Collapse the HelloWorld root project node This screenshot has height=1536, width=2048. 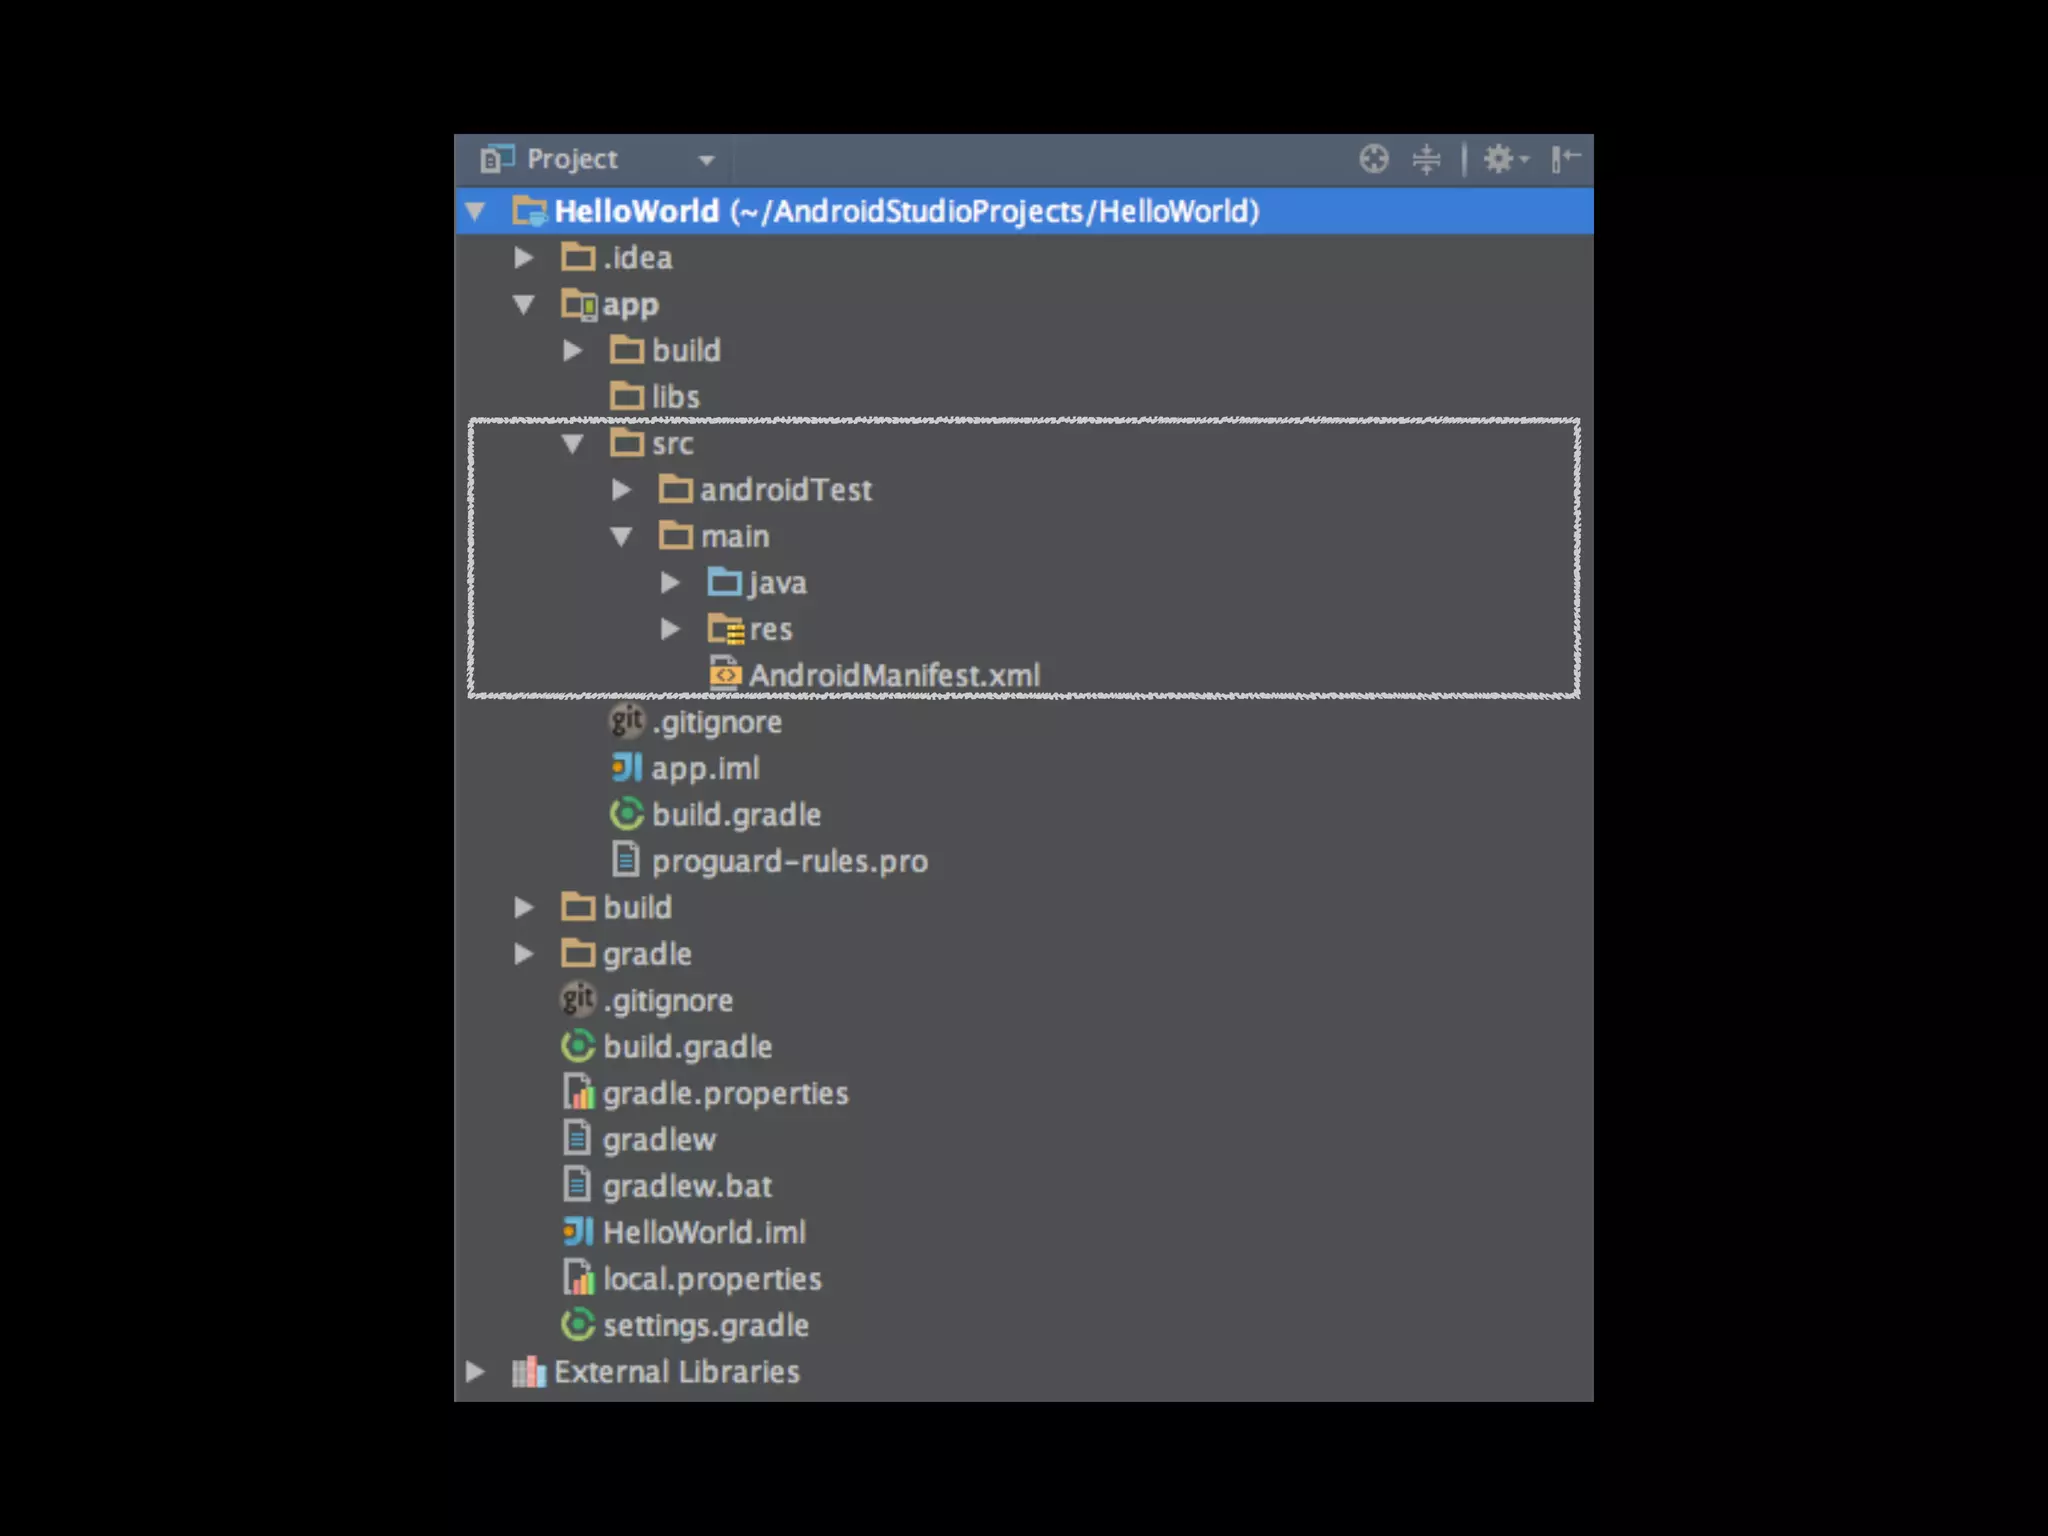[x=475, y=211]
